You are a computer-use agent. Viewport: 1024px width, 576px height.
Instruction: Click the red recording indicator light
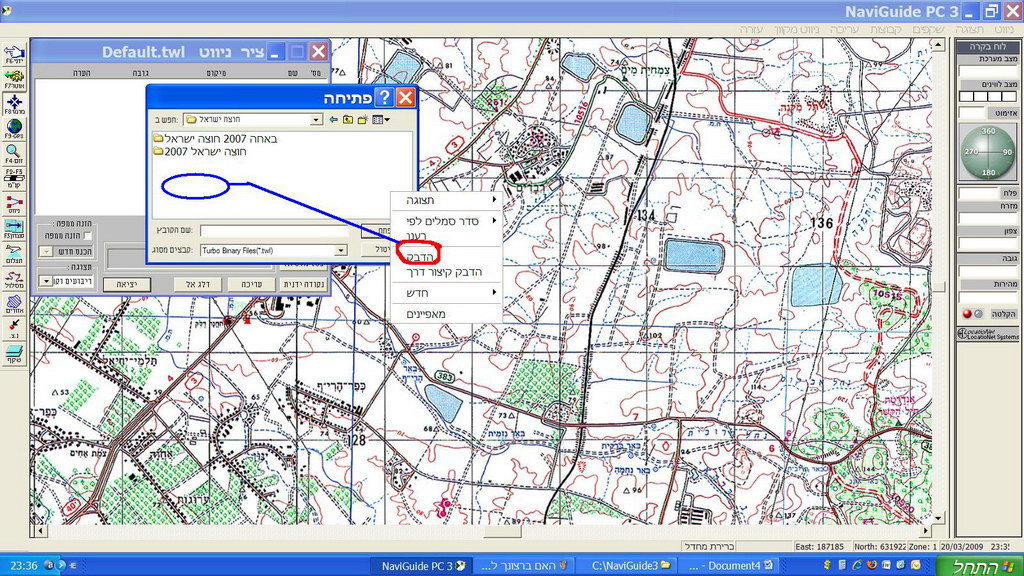(967, 314)
